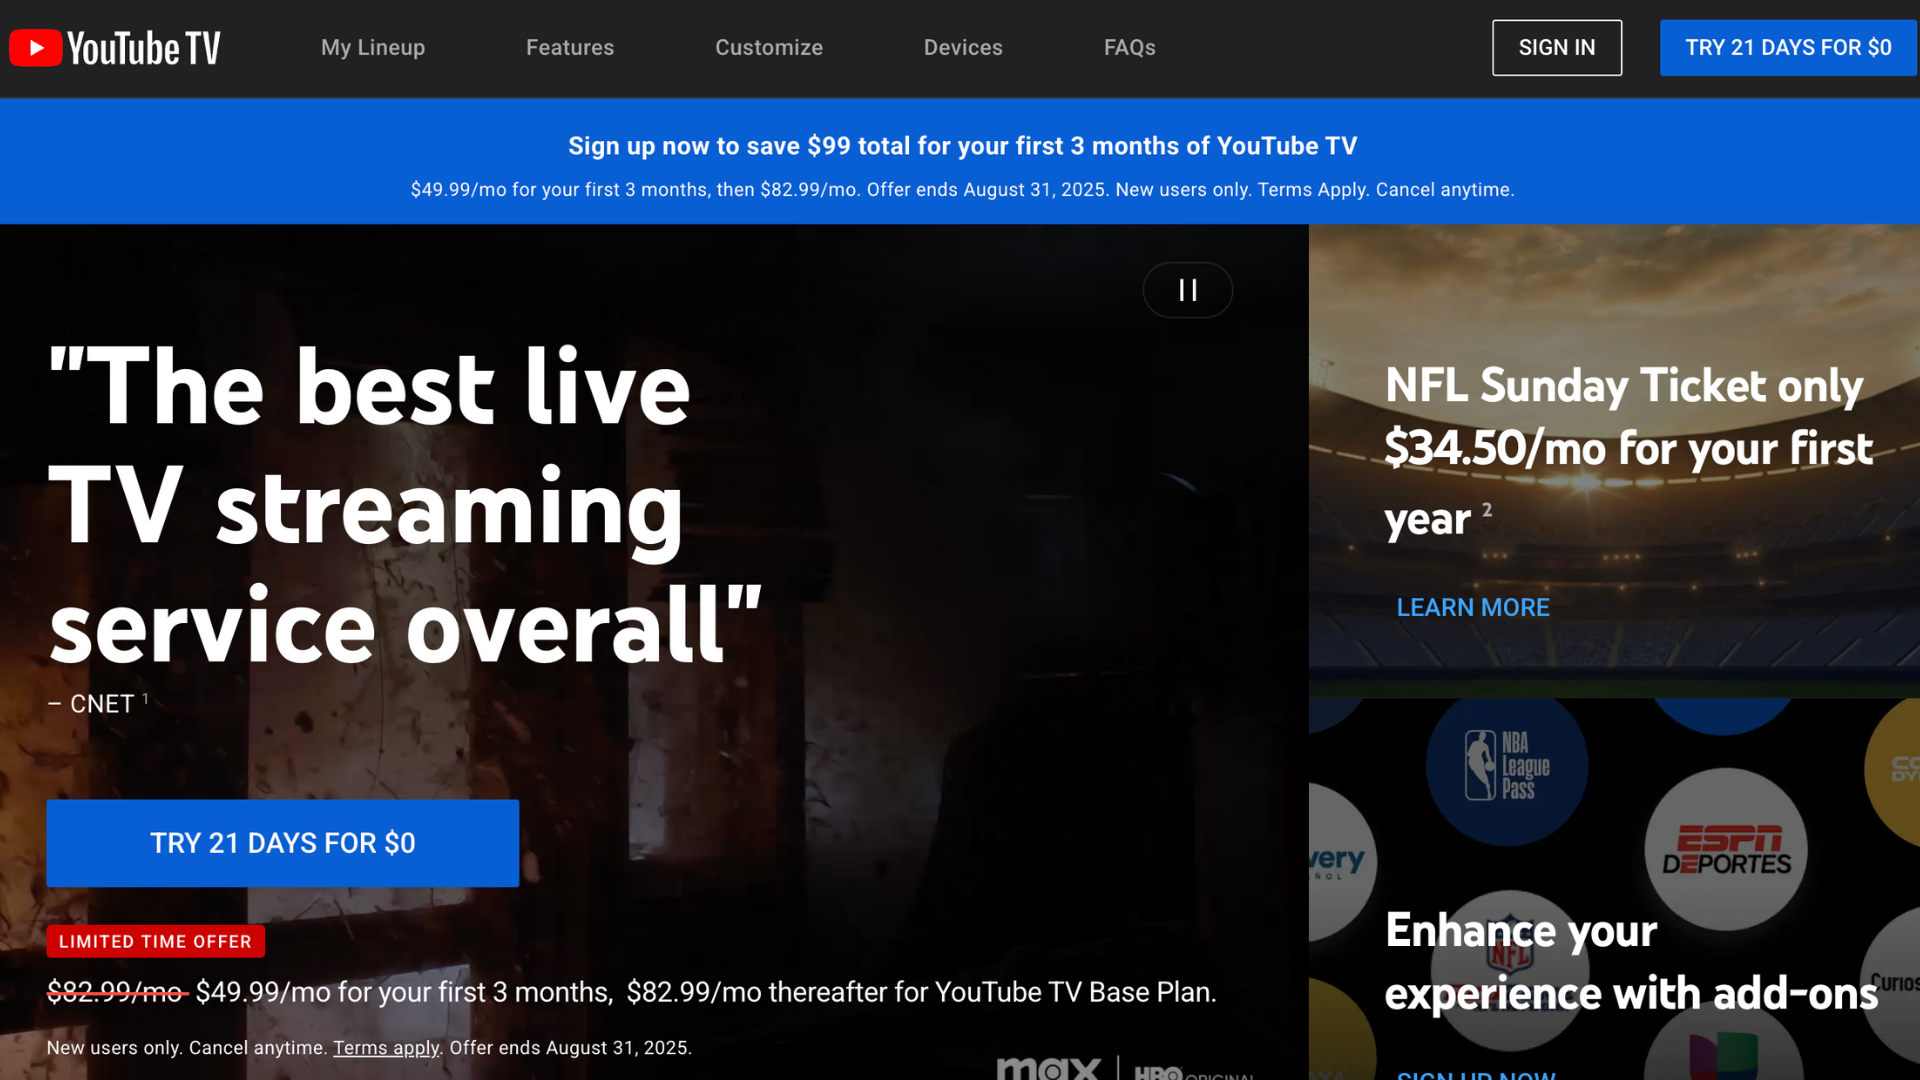Learn more about NFL Sunday Ticket
The height and width of the screenshot is (1080, 1920).
pyautogui.click(x=1473, y=607)
